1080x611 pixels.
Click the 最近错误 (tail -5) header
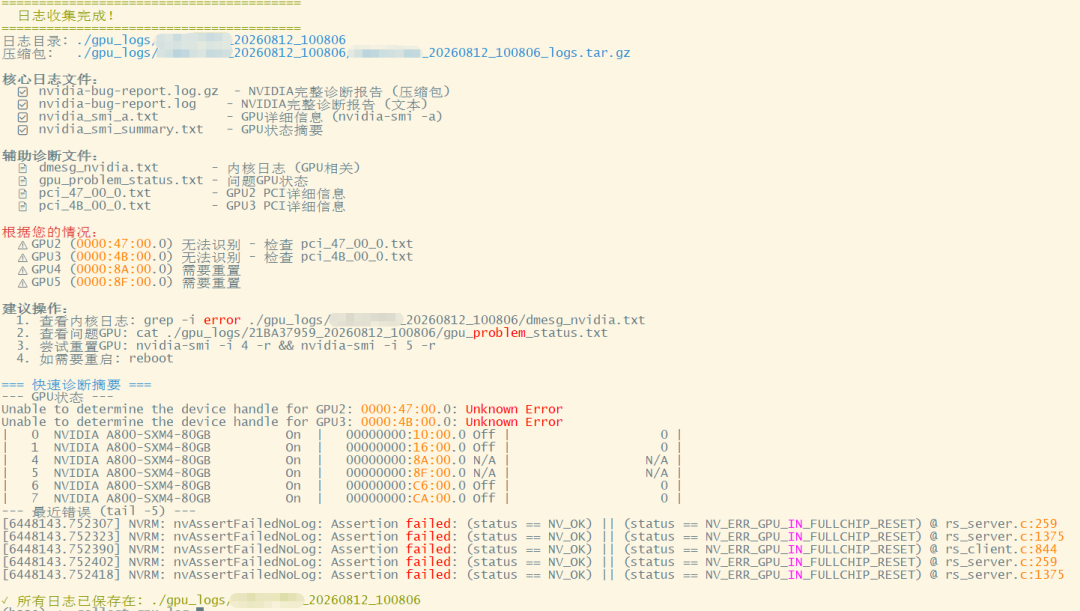coord(98,511)
